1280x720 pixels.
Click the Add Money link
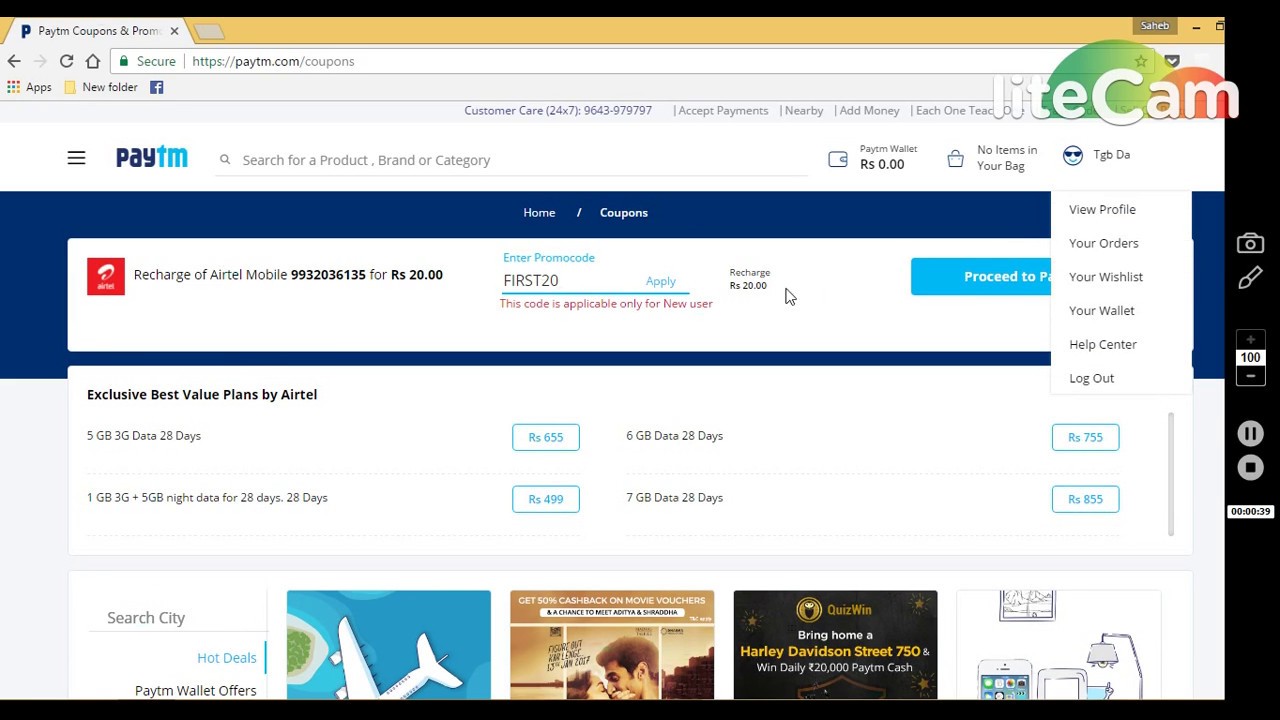pos(869,110)
